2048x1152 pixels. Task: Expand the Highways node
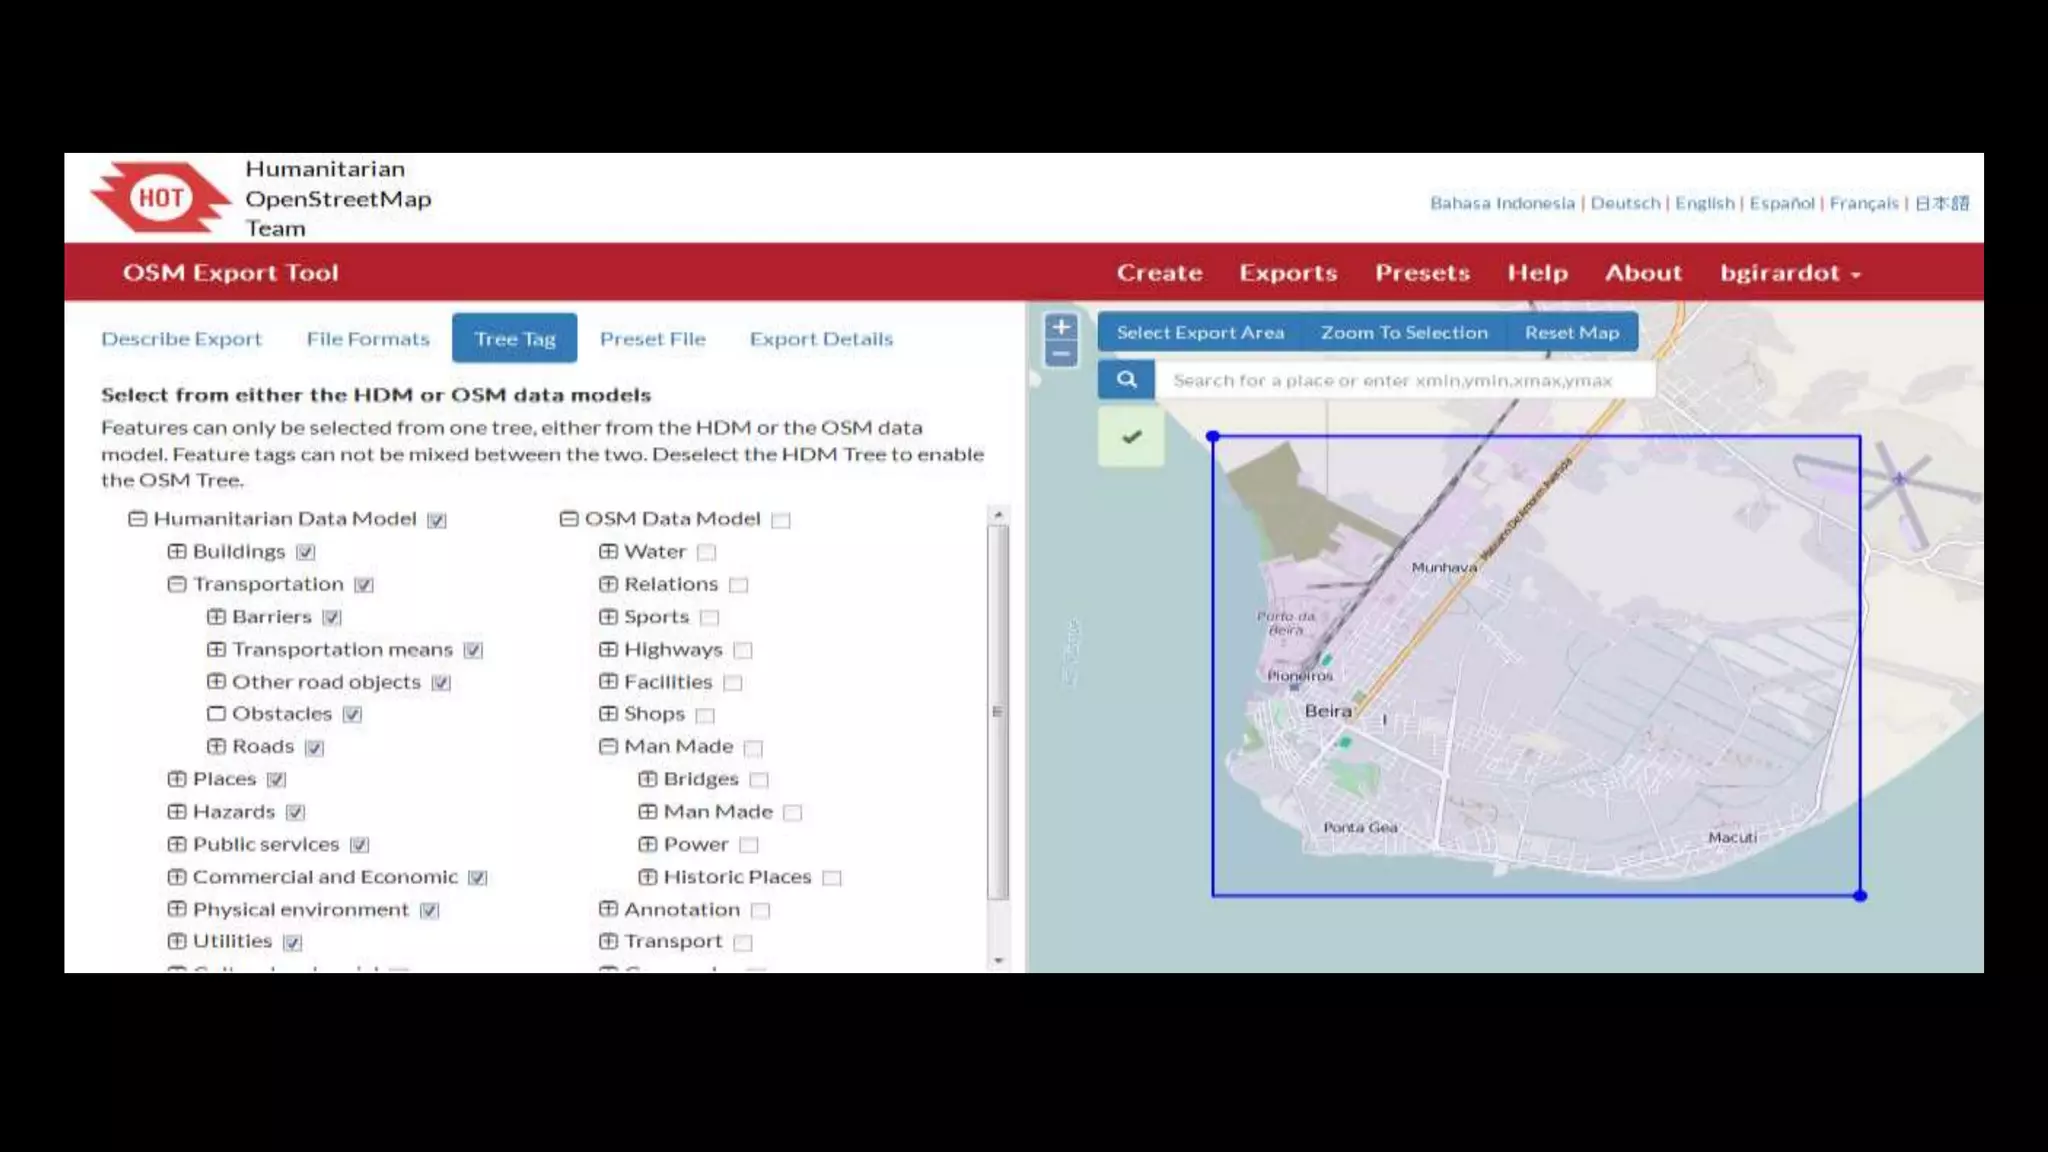608,650
